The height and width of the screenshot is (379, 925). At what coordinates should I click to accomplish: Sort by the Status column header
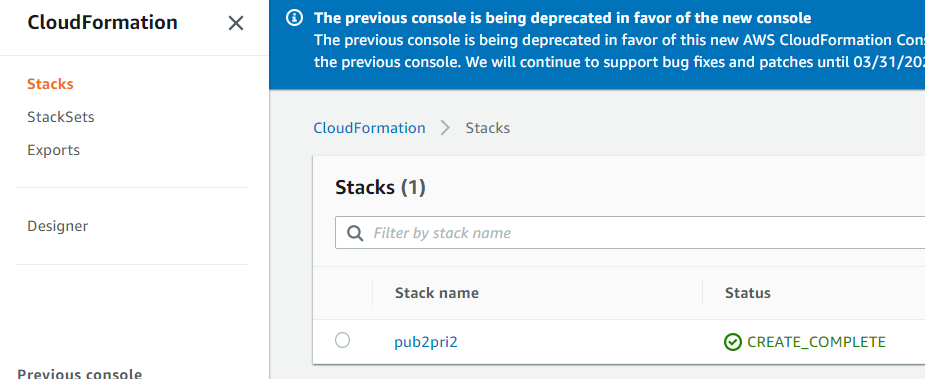[x=747, y=293]
